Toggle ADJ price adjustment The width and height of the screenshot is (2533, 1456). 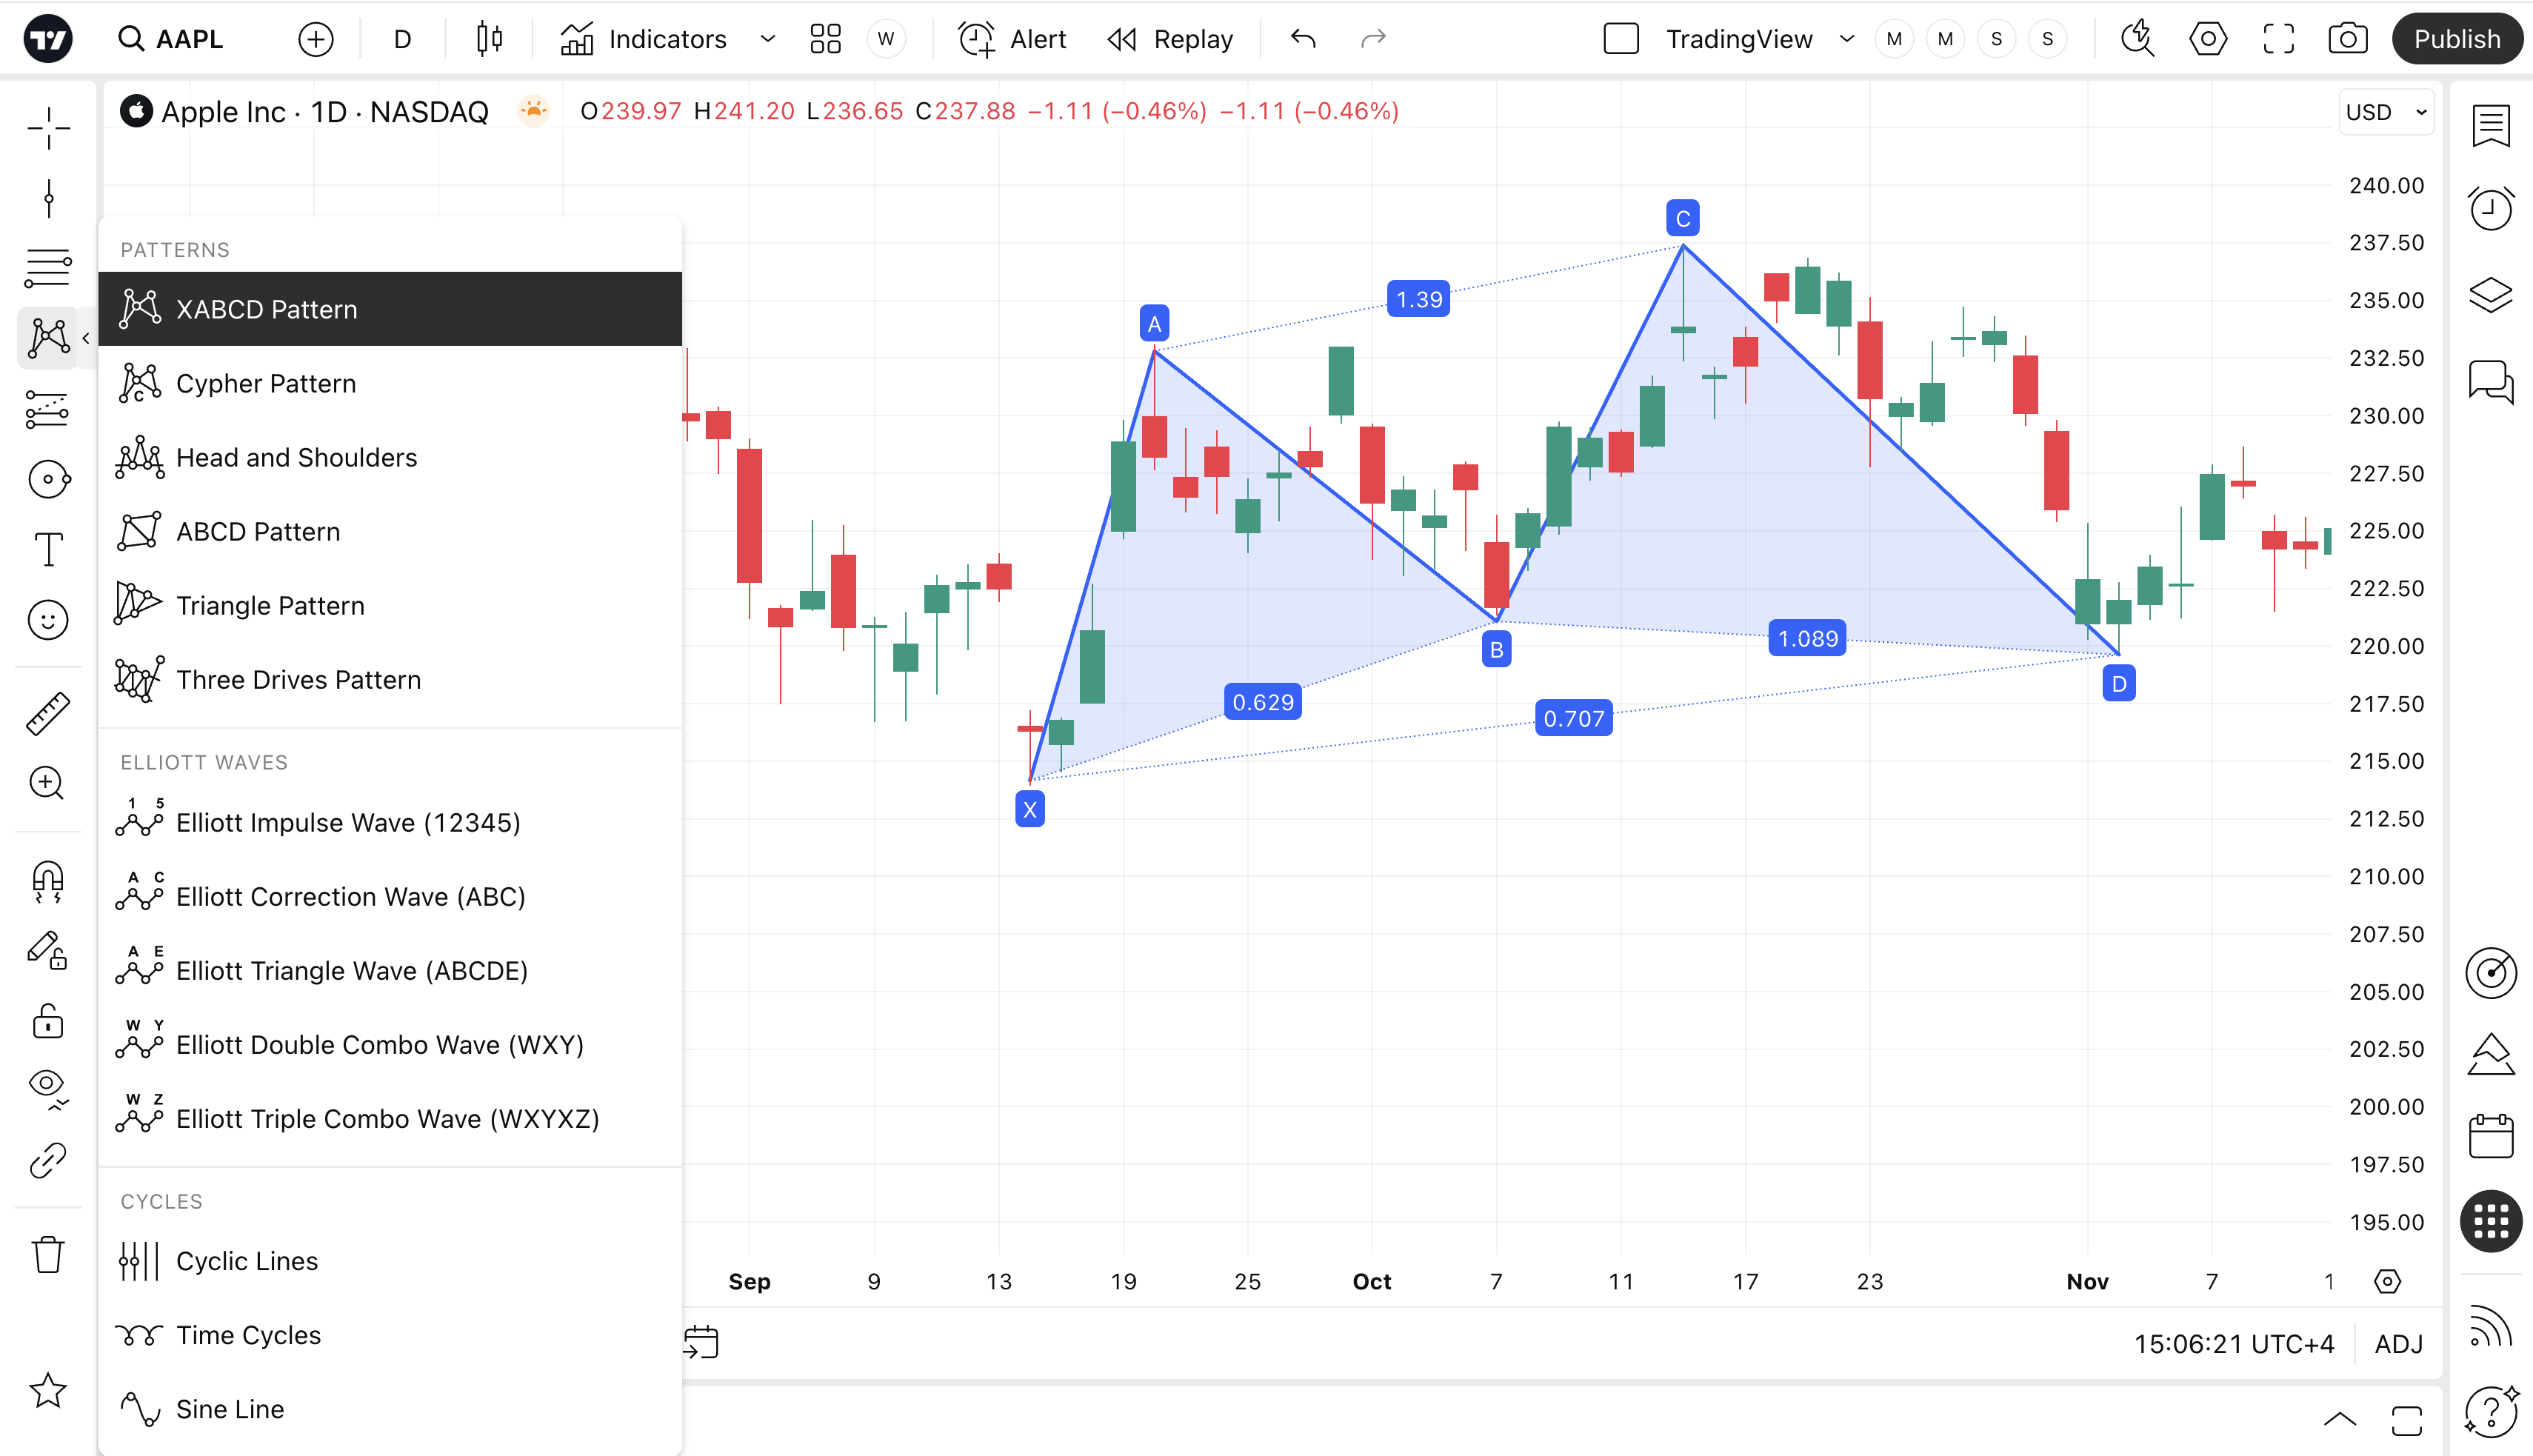coord(2398,1343)
